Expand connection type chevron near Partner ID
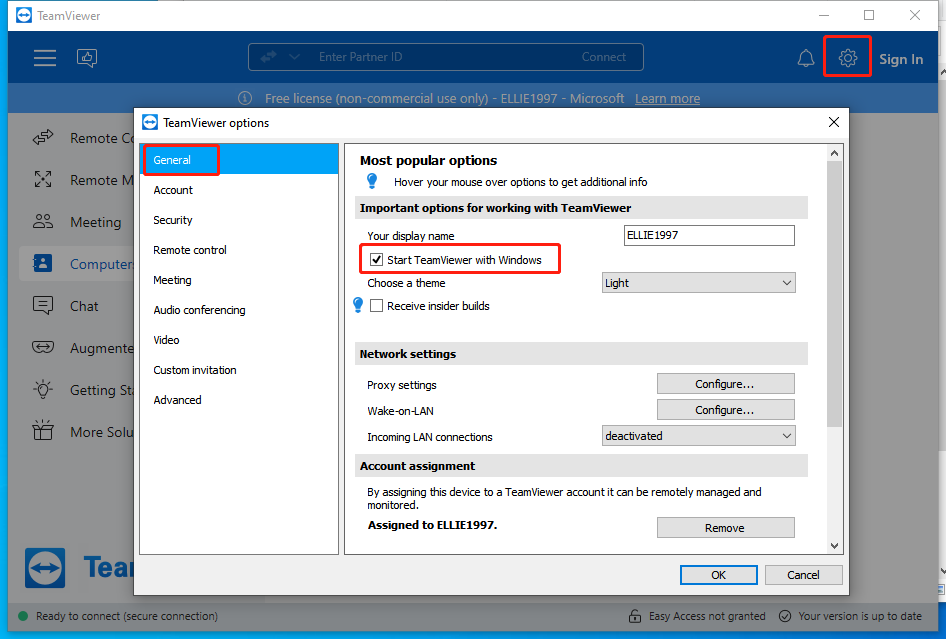Viewport: 946px width, 639px height. coord(294,57)
